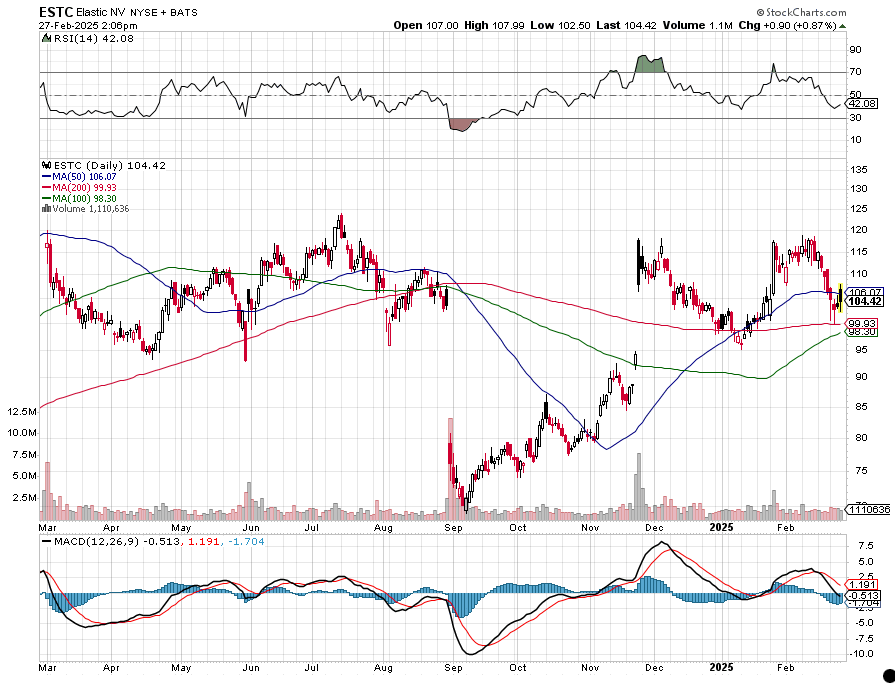The height and width of the screenshot is (686, 895).
Task: Click the 1110636 volume axis tag
Action: (x=867, y=509)
